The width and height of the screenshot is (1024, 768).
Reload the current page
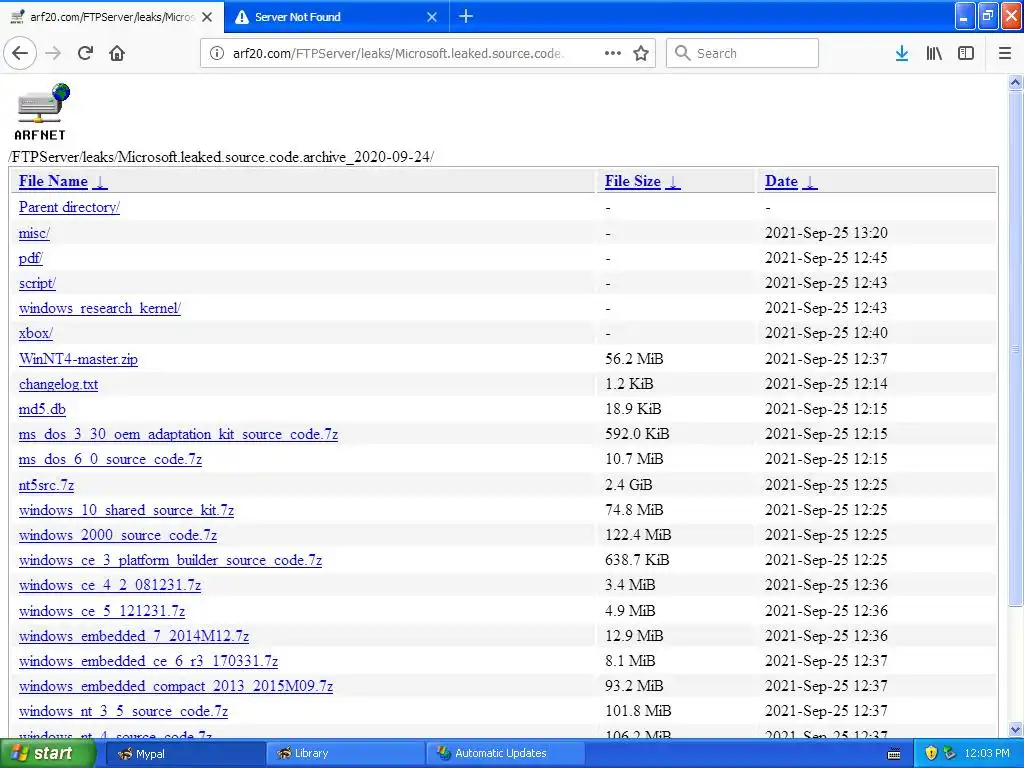(x=85, y=54)
